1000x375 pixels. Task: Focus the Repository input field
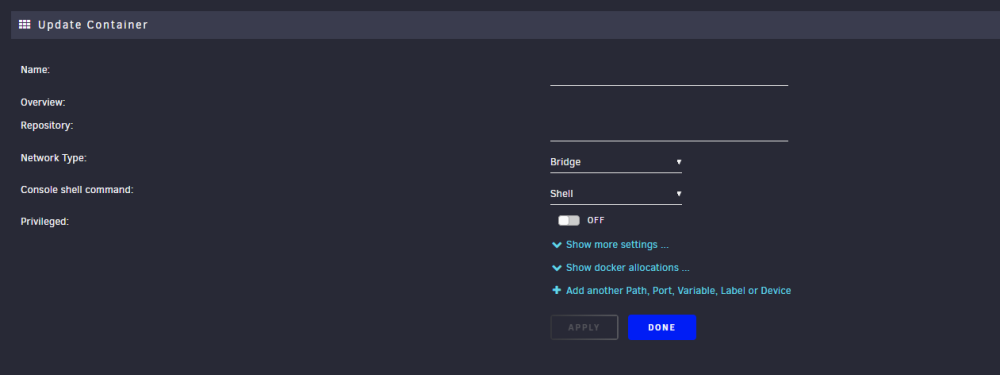pyautogui.click(x=669, y=130)
